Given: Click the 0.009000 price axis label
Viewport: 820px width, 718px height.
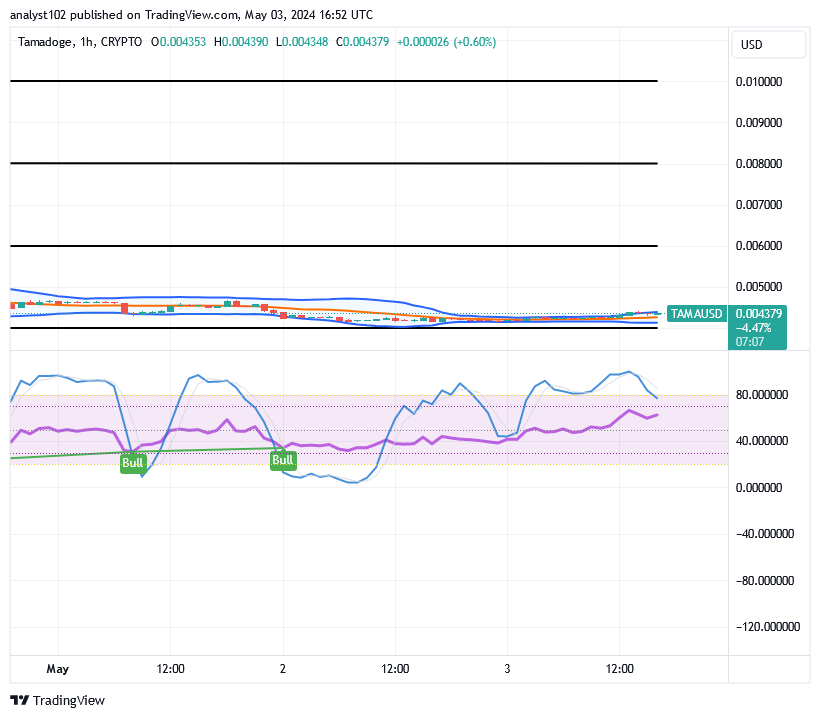Looking at the screenshot, I should pyautogui.click(x=759, y=122).
